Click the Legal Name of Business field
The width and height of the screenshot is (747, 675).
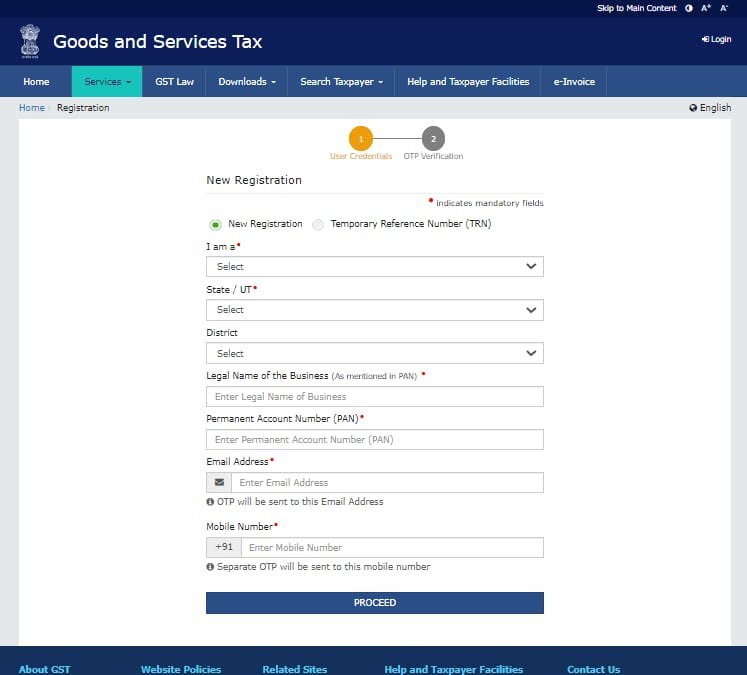pyautogui.click(x=374, y=396)
